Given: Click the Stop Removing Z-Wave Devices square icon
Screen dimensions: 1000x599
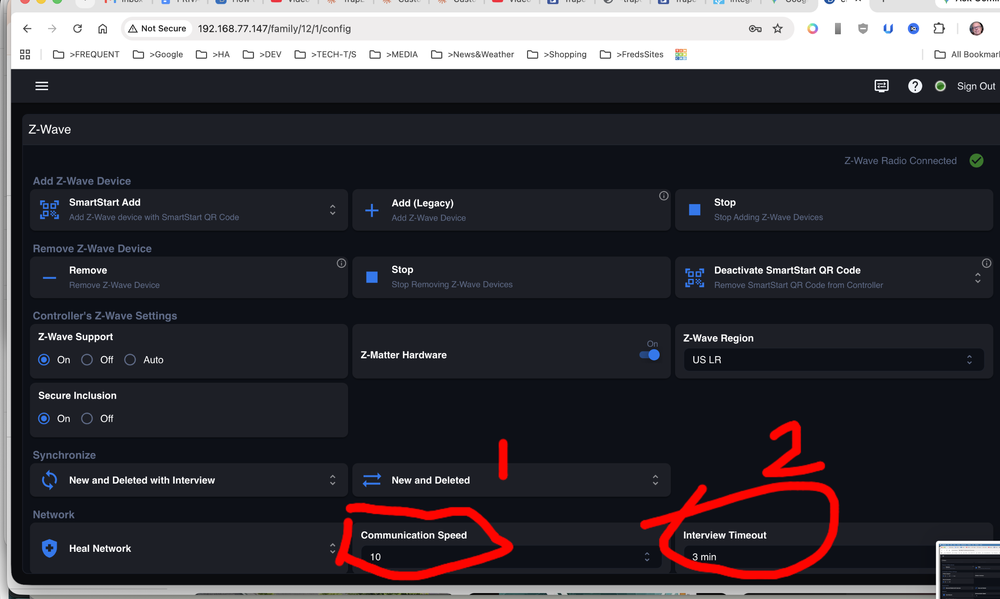Looking at the screenshot, I should pos(372,277).
